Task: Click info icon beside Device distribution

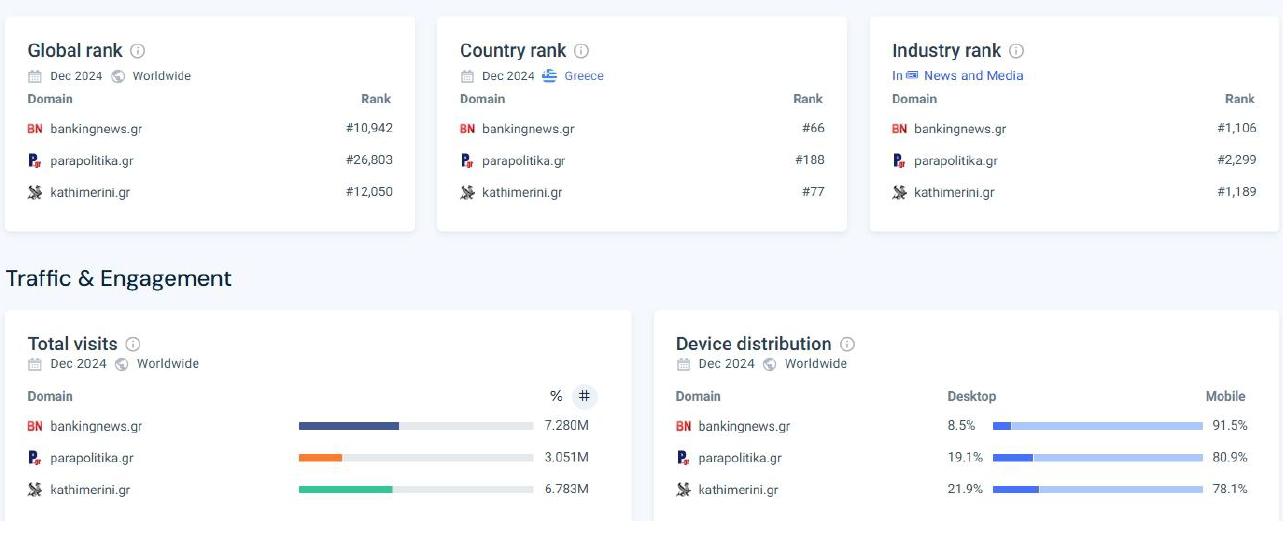Action: tap(847, 344)
